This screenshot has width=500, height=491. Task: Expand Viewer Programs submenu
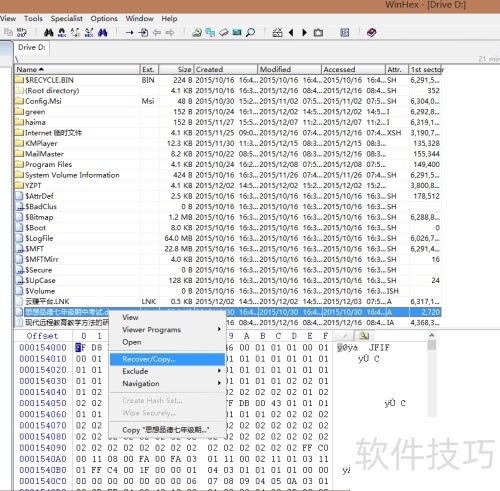167,330
